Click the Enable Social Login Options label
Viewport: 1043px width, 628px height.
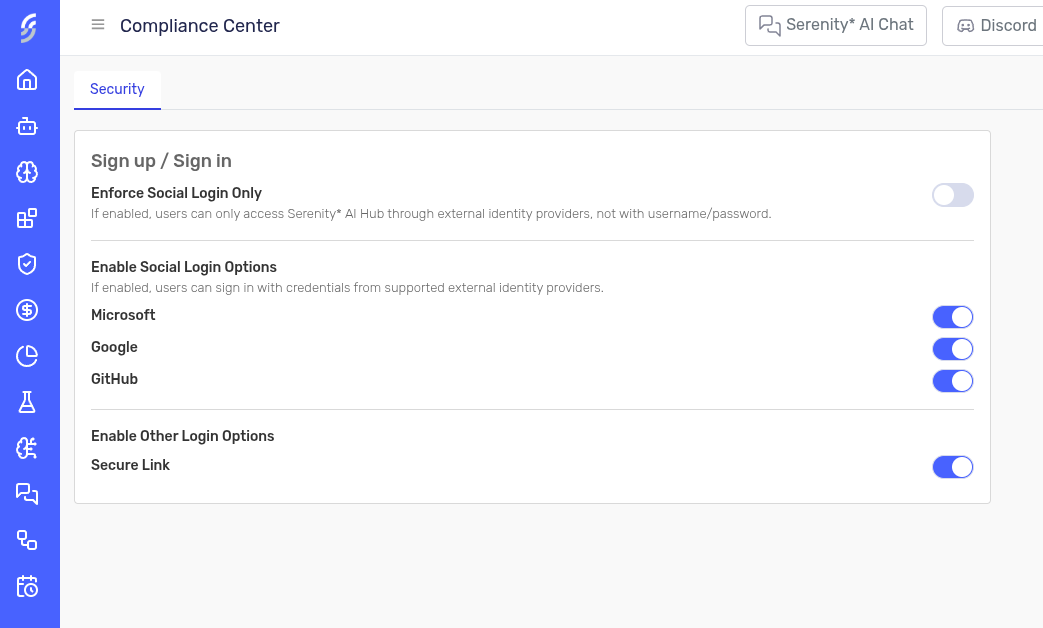pyautogui.click(x=184, y=267)
